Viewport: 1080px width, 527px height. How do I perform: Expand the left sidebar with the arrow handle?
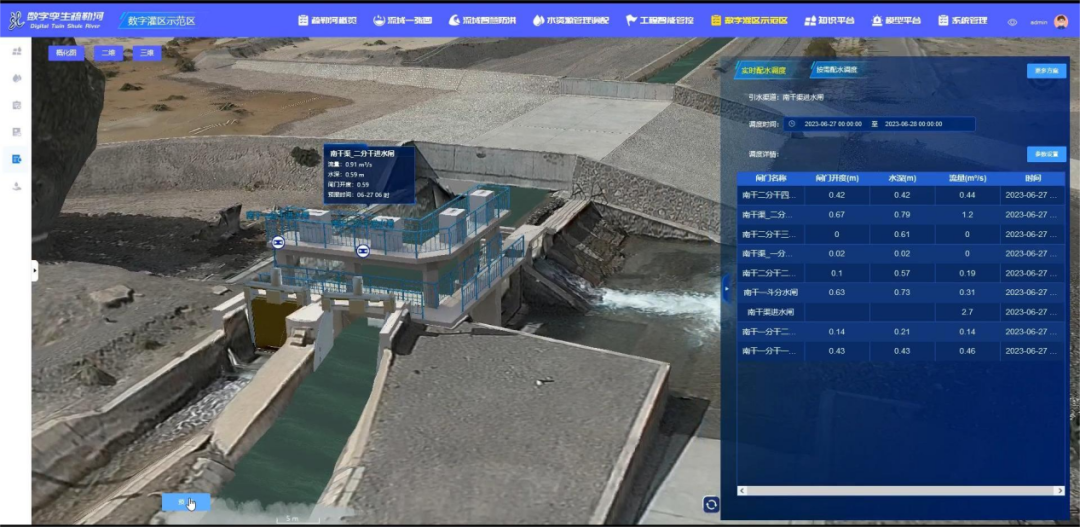pyautogui.click(x=35, y=271)
